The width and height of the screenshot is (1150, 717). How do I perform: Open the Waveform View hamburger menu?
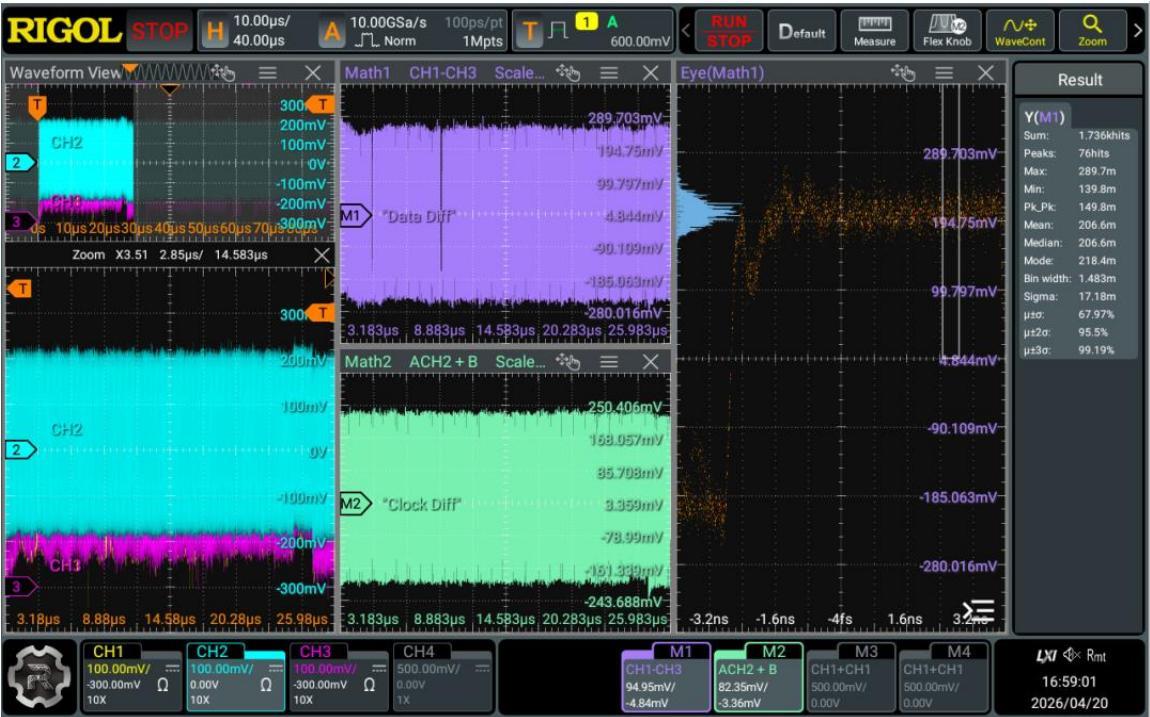click(268, 73)
